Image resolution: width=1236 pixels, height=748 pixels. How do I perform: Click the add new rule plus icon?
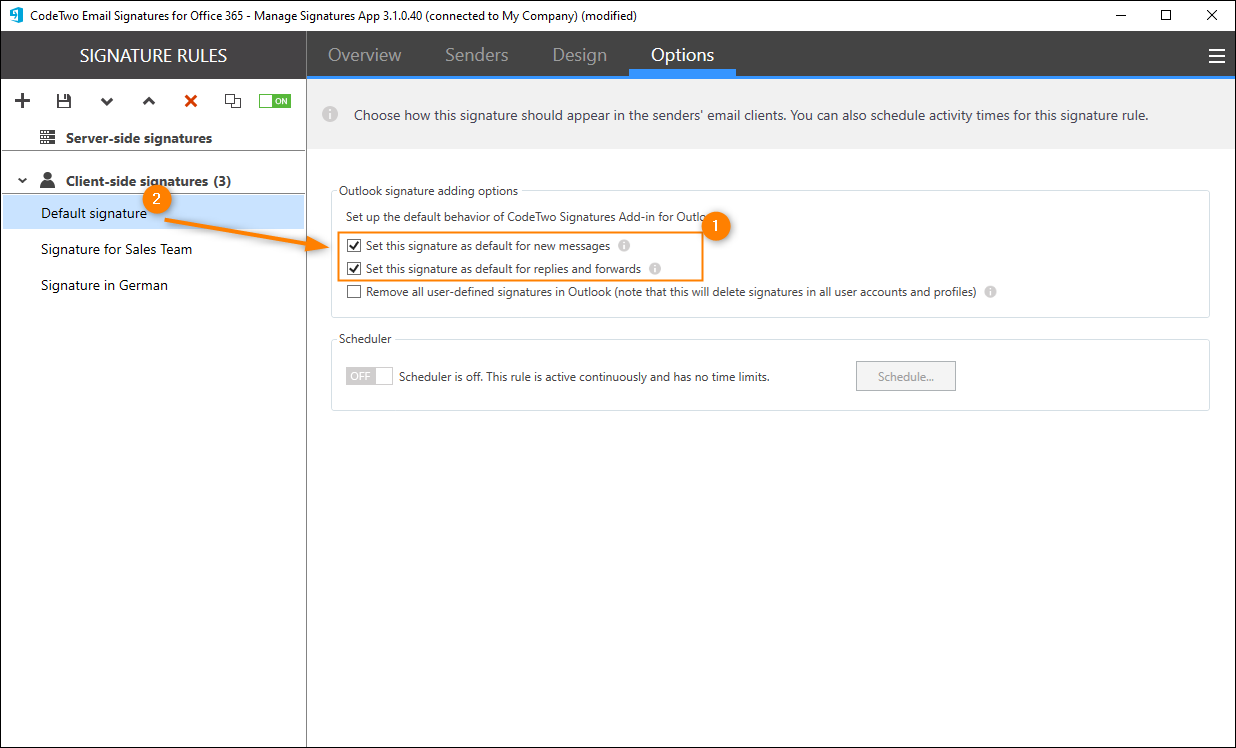tap(23, 101)
